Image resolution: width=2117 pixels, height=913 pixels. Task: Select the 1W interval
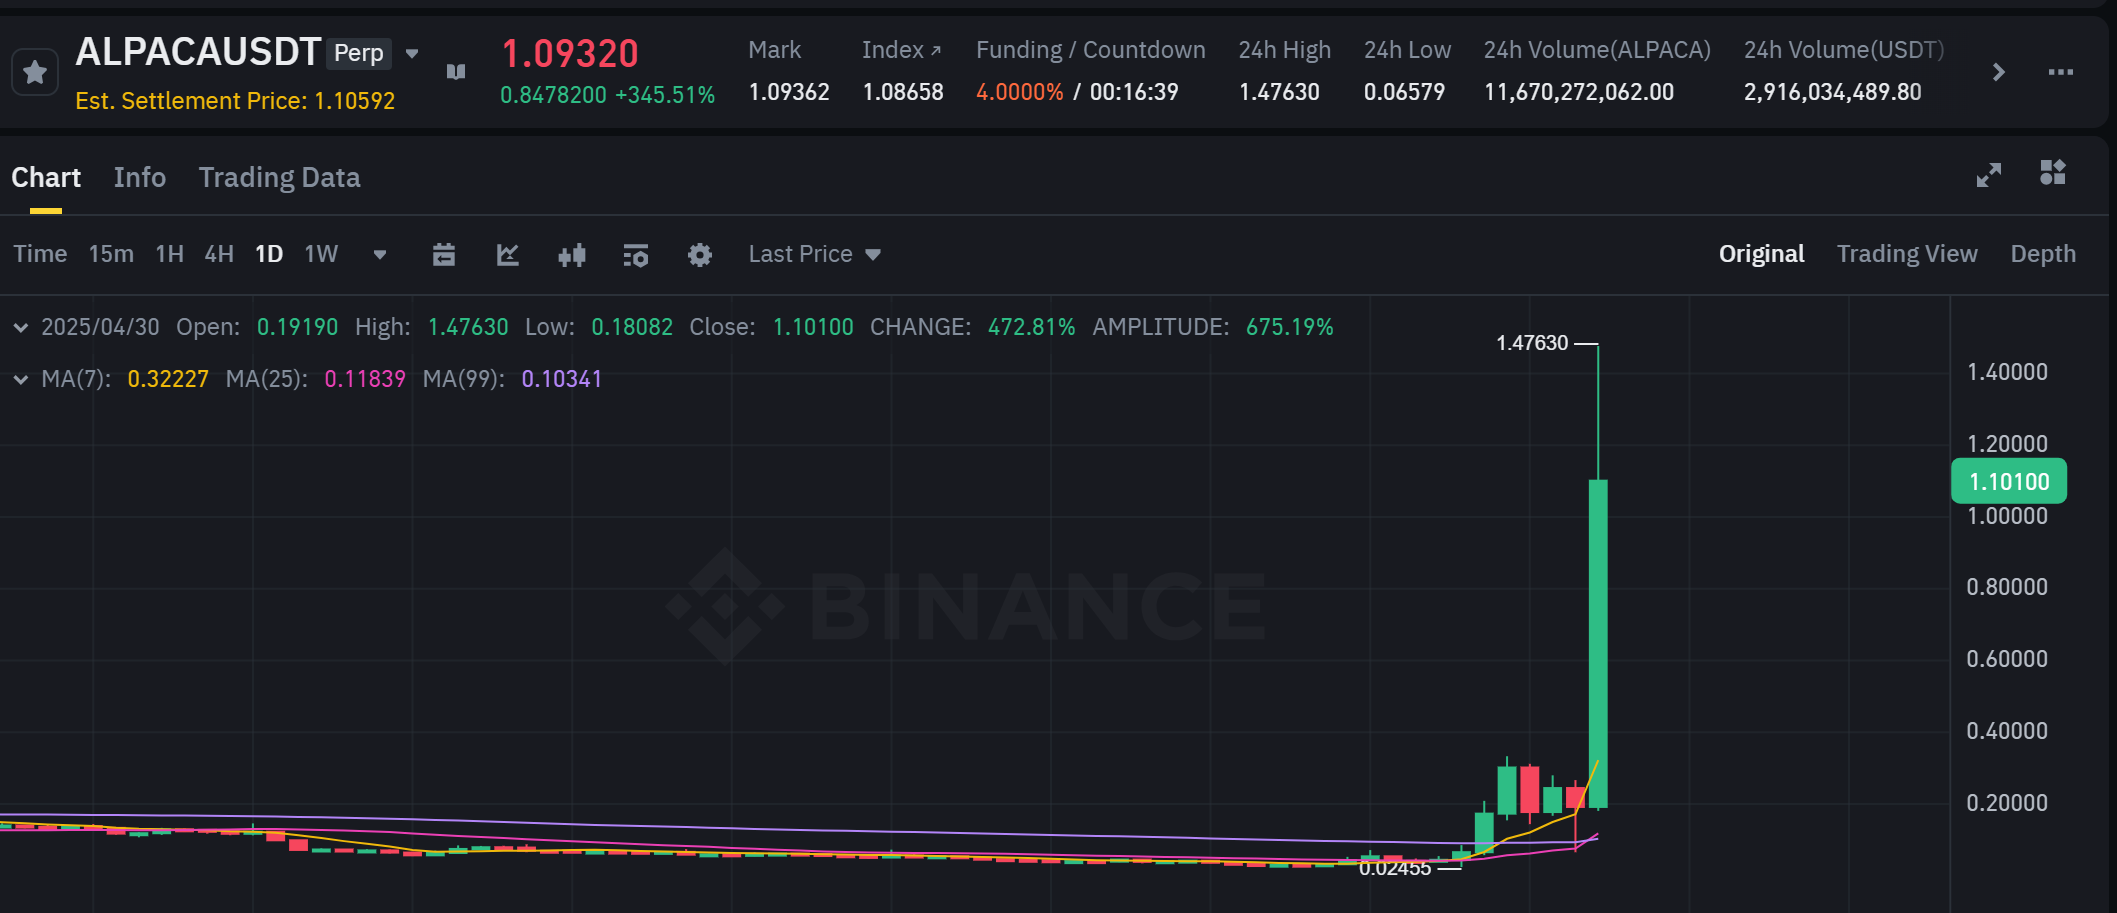pyautogui.click(x=321, y=254)
